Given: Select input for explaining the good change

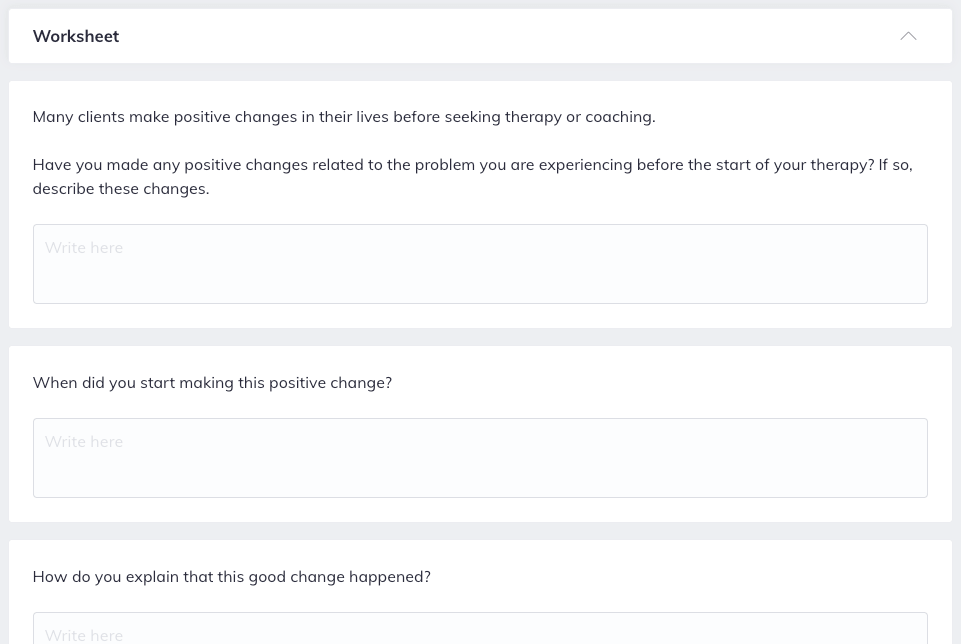Looking at the screenshot, I should point(480,630).
